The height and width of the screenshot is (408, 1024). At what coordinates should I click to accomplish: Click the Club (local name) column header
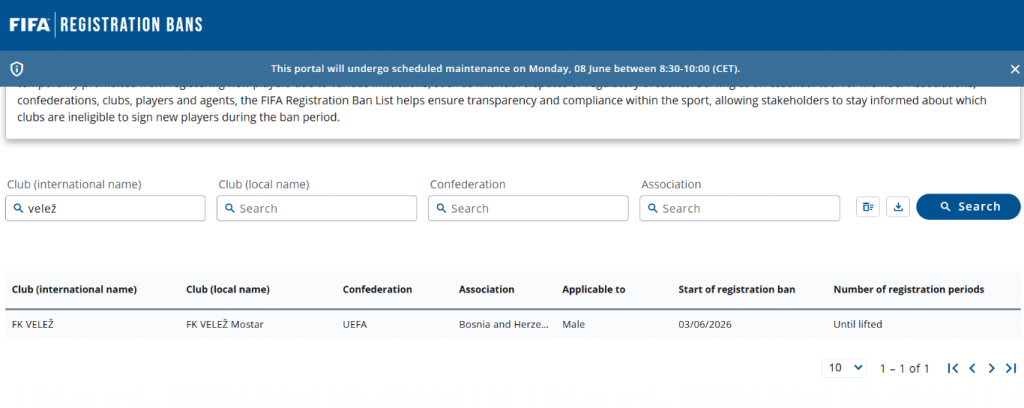tap(228, 289)
